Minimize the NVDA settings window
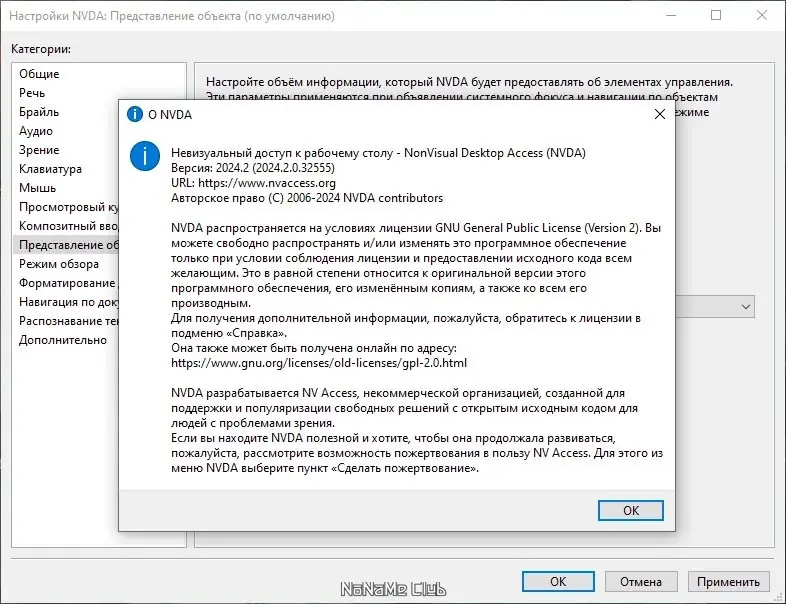786x604 pixels. click(671, 15)
